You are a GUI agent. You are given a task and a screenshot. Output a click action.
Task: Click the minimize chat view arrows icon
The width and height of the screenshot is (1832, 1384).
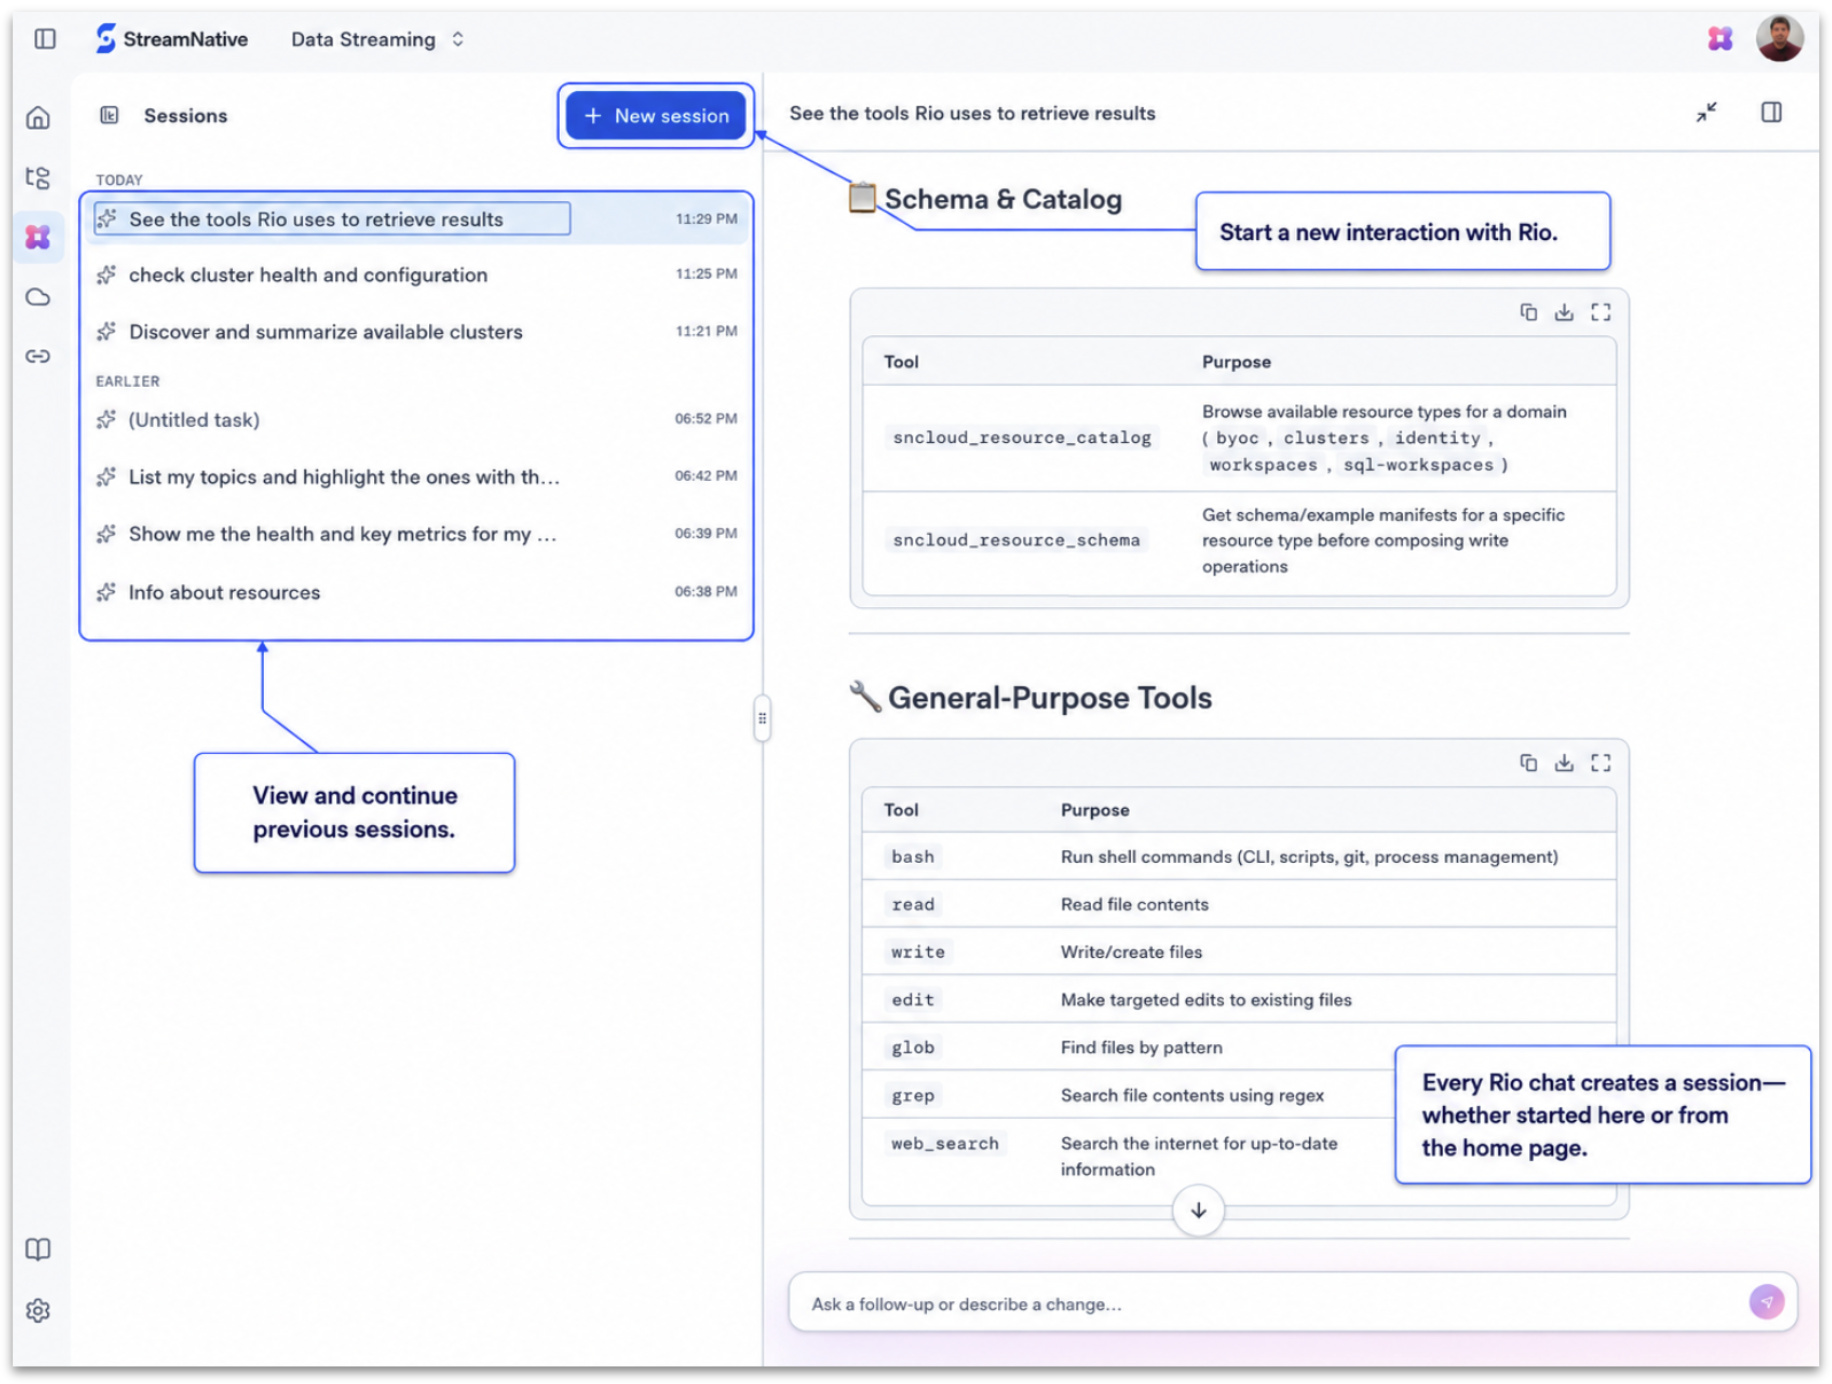[1706, 112]
